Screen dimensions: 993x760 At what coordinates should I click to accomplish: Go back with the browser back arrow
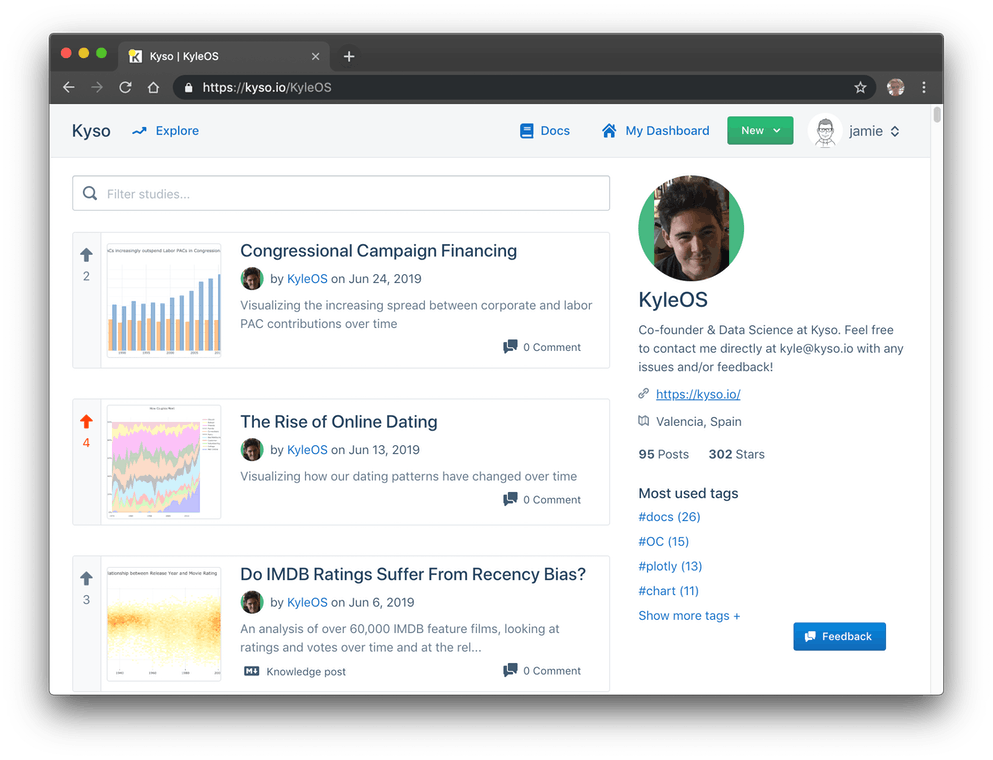click(x=68, y=87)
